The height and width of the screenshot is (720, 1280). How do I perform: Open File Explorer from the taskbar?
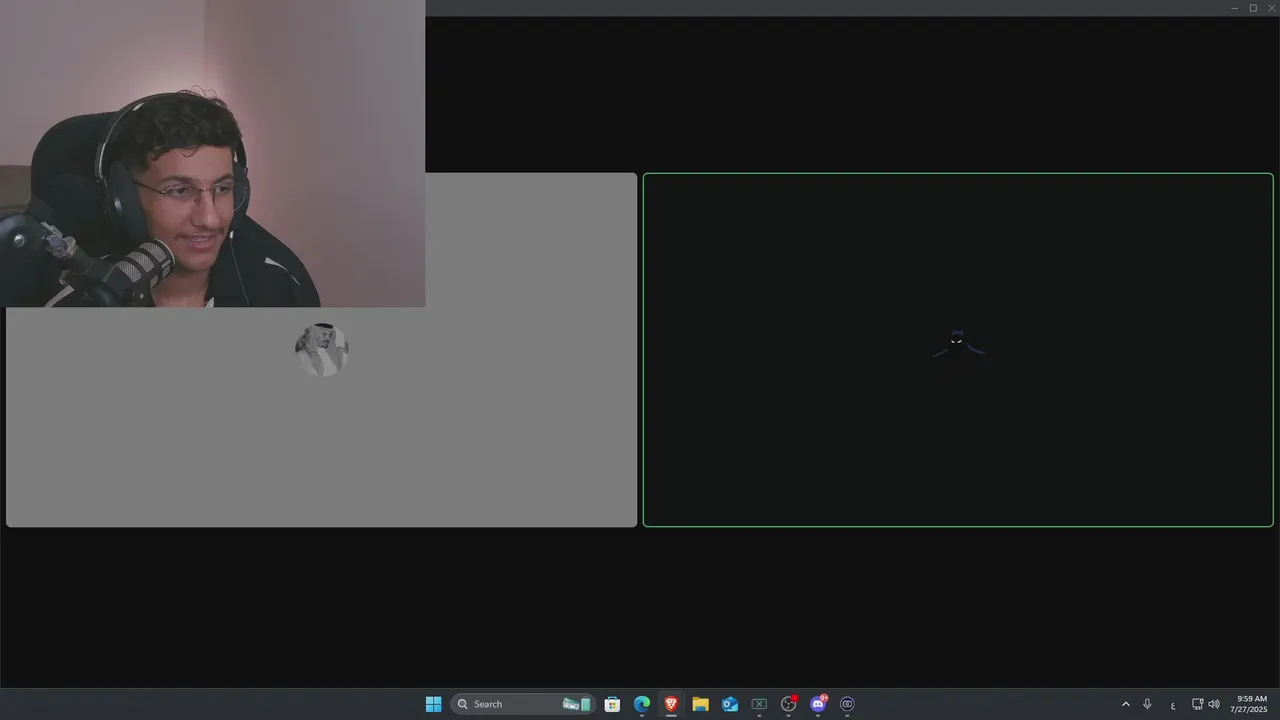tap(700, 704)
